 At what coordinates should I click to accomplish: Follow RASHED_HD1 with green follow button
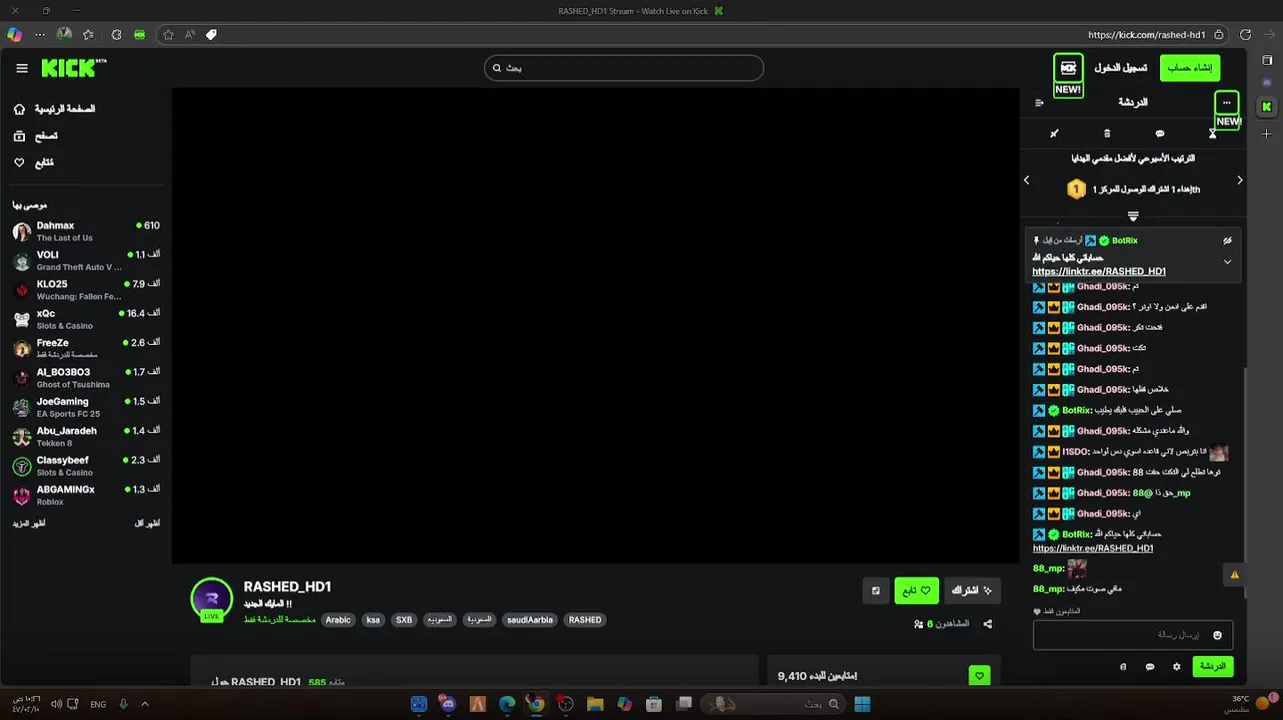click(916, 591)
